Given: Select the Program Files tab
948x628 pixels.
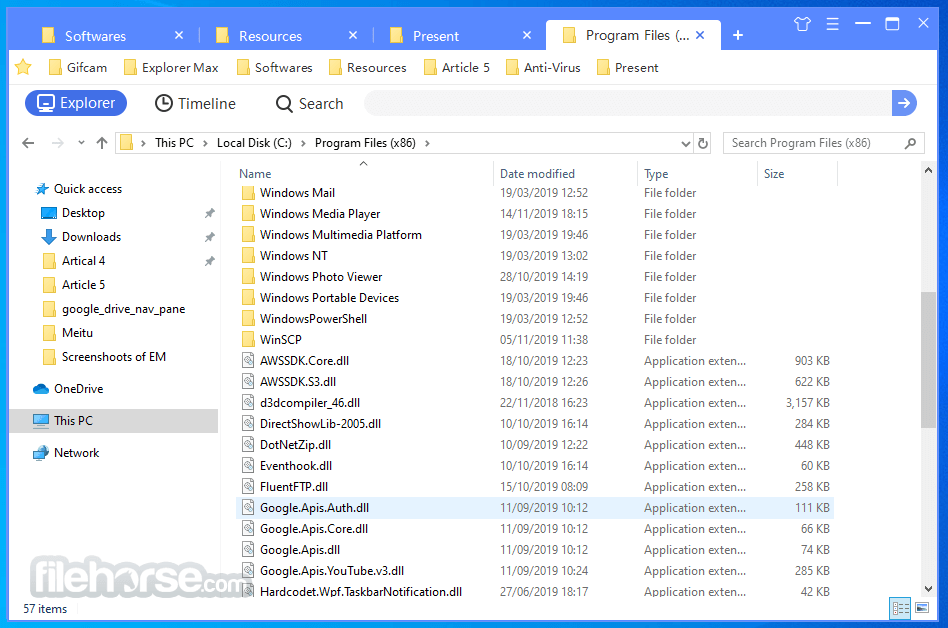Looking at the screenshot, I should [633, 35].
